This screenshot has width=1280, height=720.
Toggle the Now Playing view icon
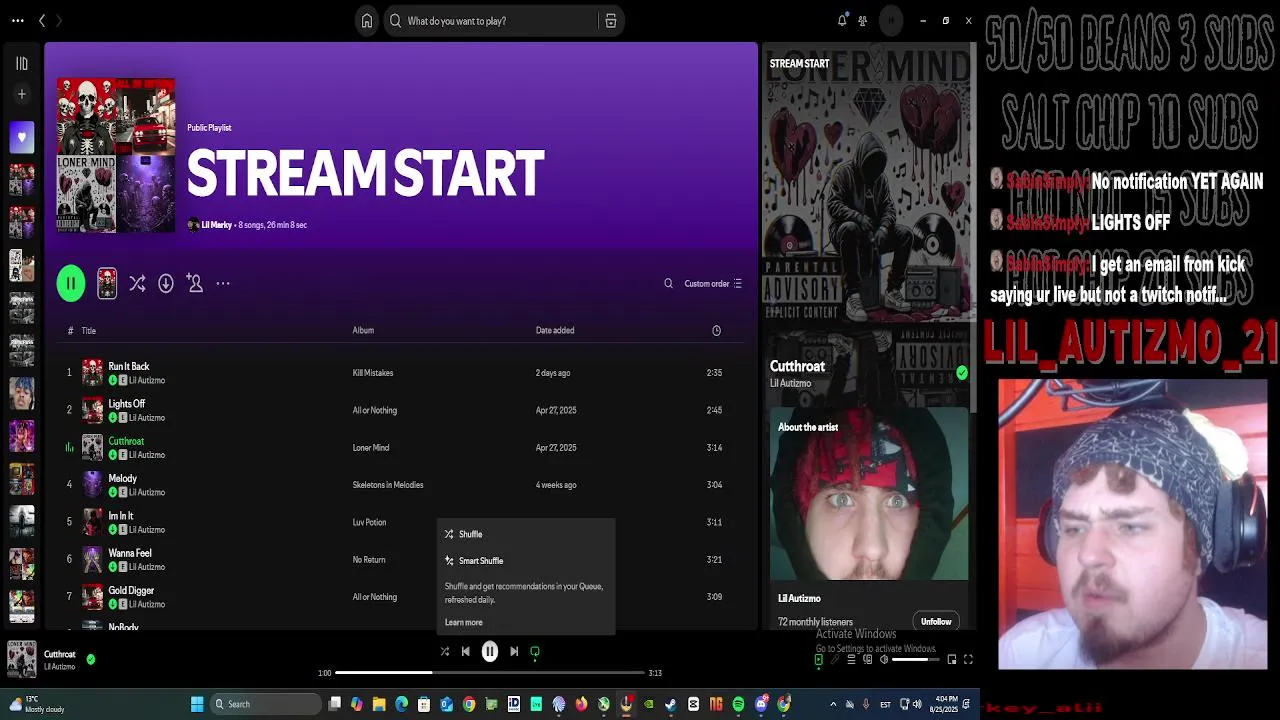818,660
